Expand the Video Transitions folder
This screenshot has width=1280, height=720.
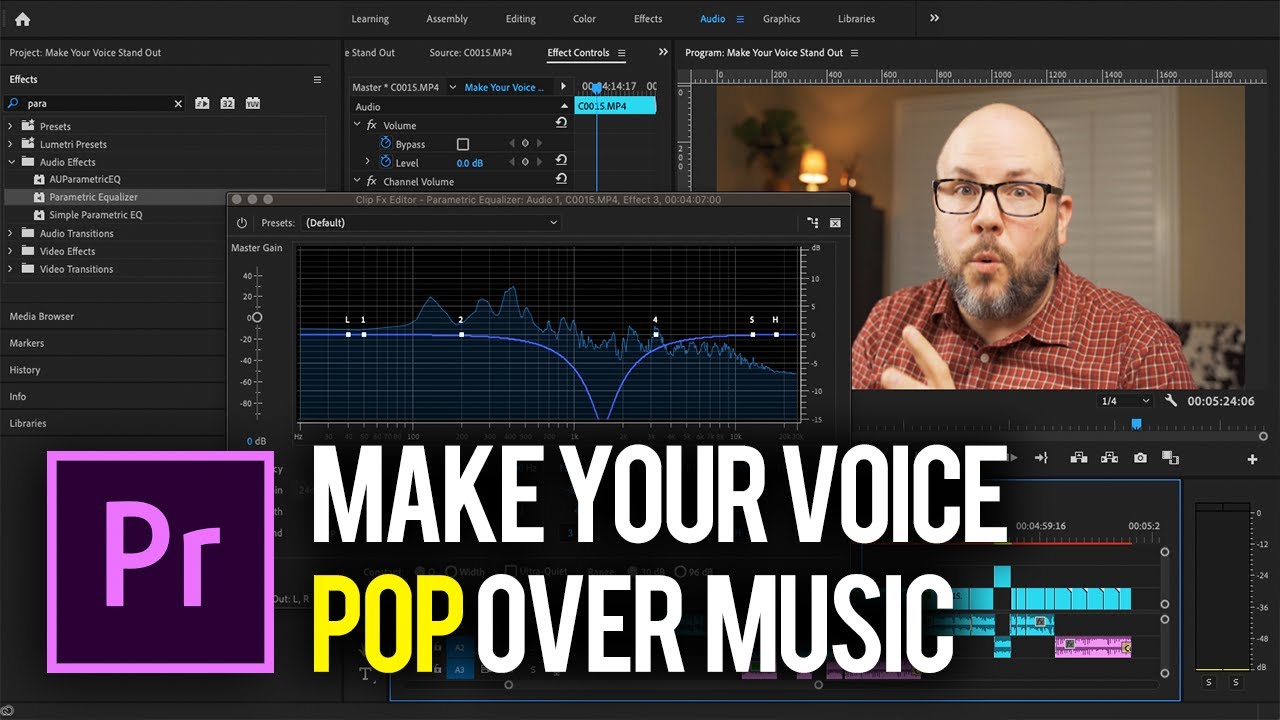click(x=11, y=269)
